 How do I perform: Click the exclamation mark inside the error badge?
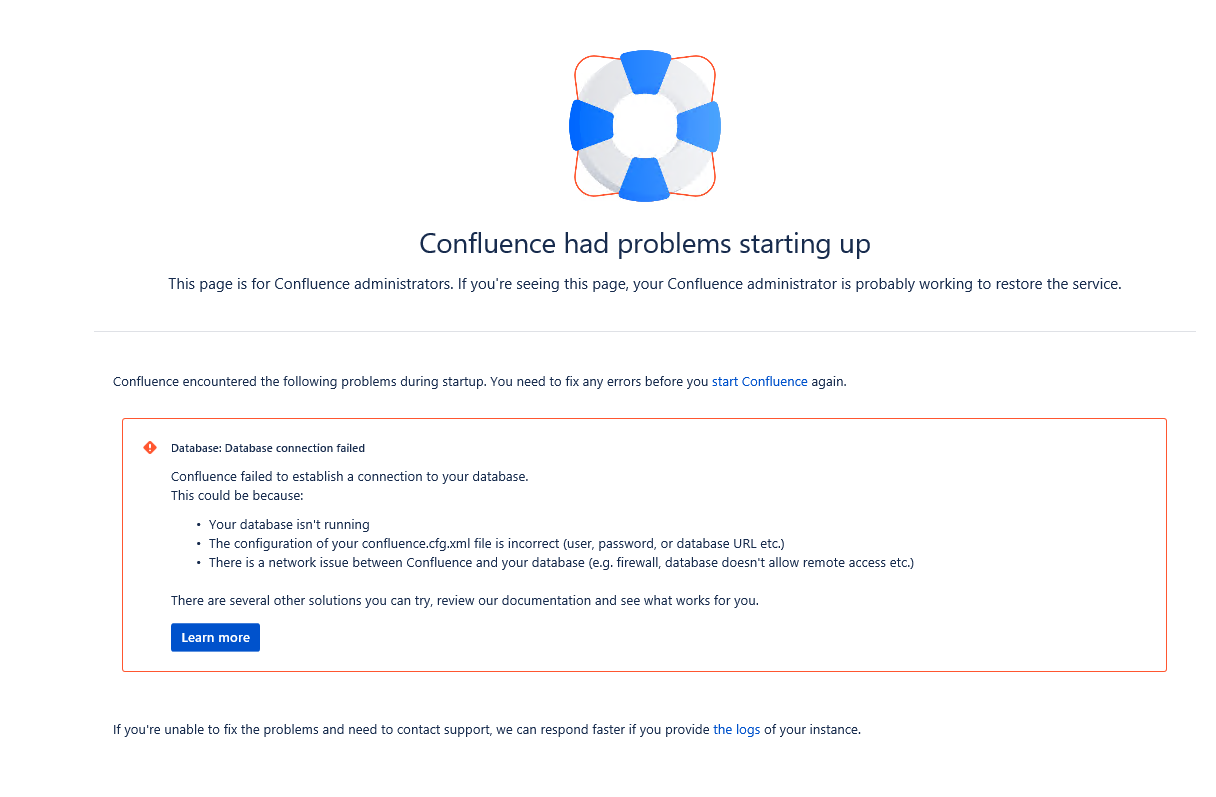point(150,448)
